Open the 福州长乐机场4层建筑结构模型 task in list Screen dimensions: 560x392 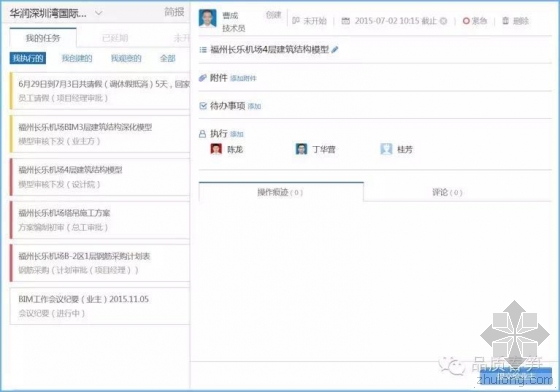(x=100, y=177)
